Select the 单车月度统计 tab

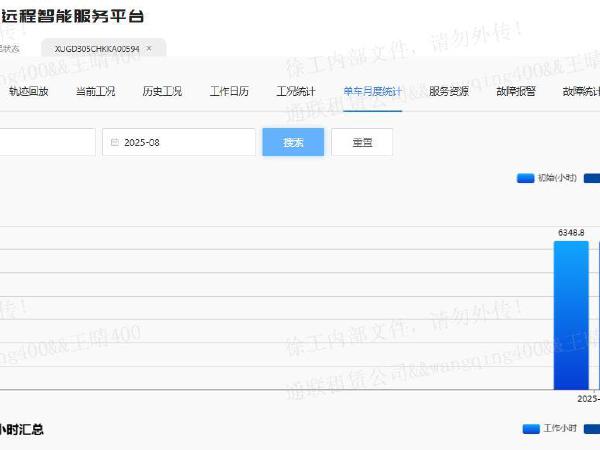coord(372,91)
